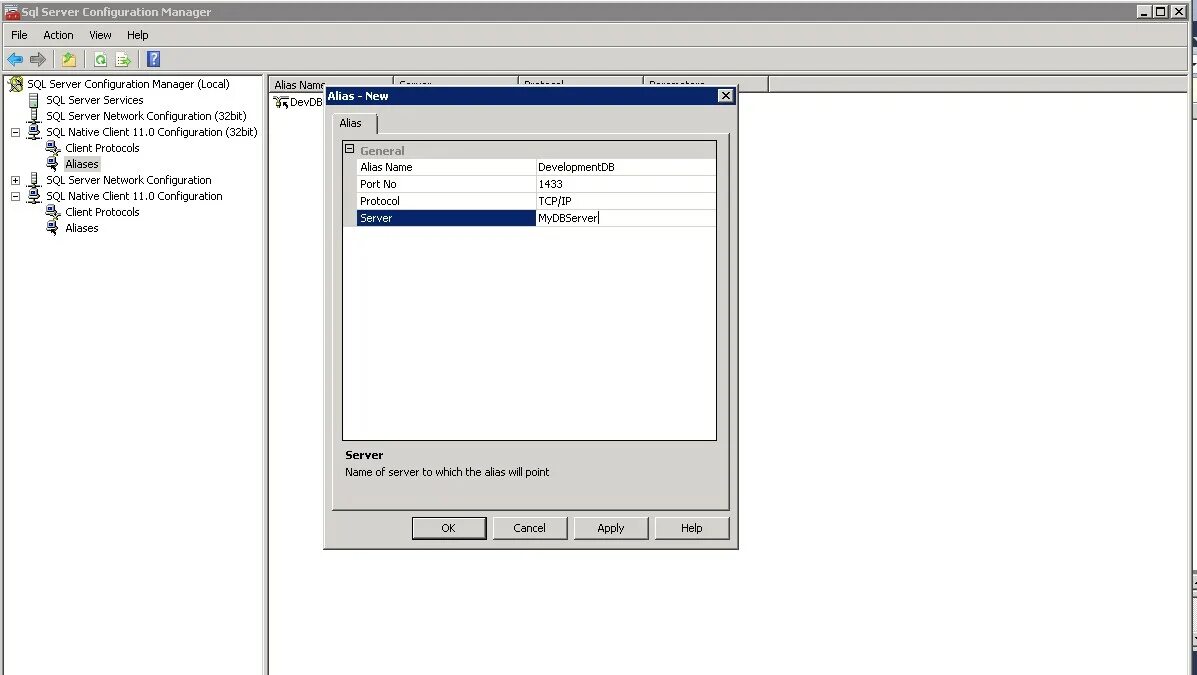The width and height of the screenshot is (1197, 675).
Task: Select lower Aliases tree item label
Action: pos(82,228)
